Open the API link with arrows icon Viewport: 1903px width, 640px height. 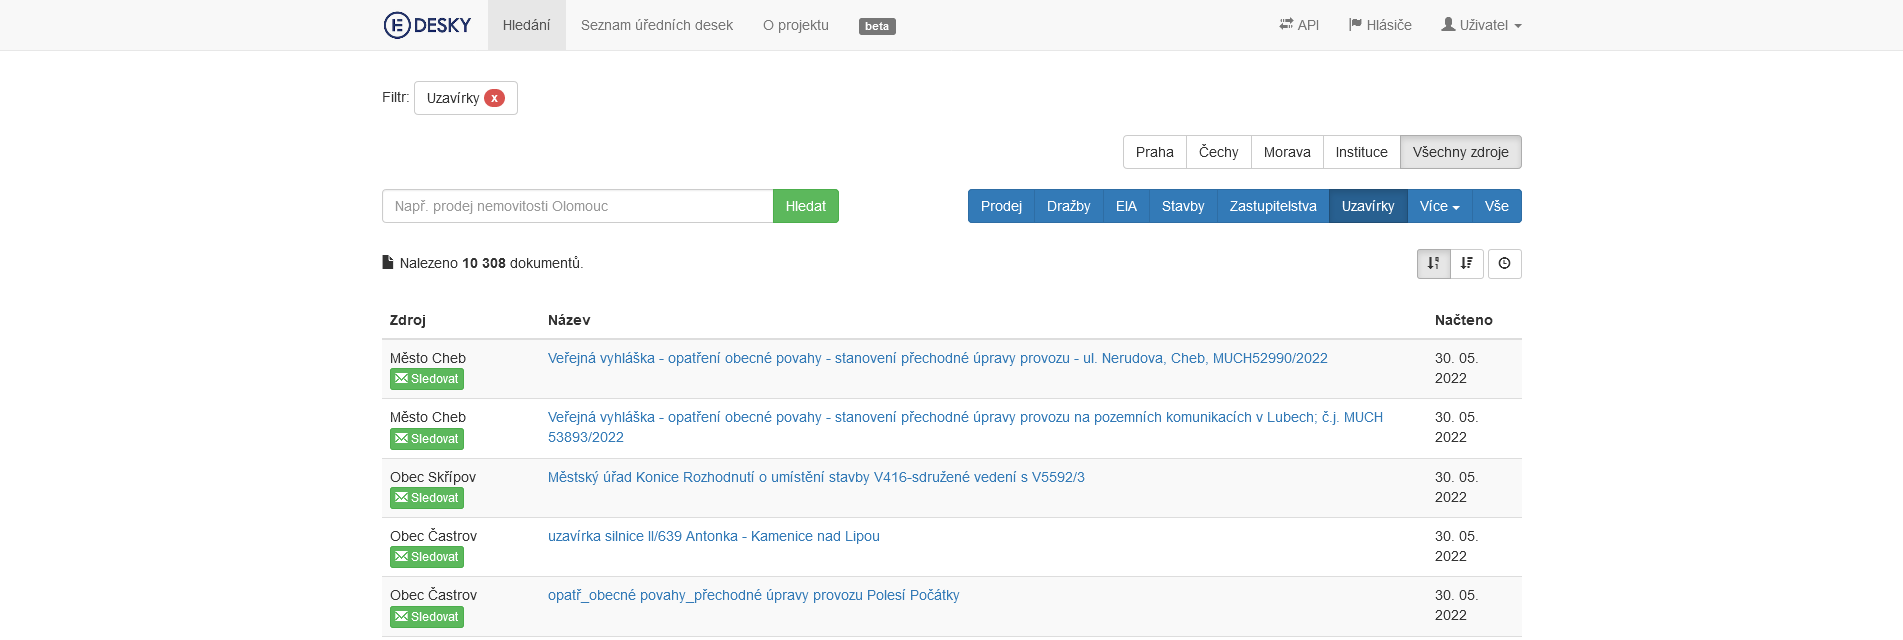1299,25
